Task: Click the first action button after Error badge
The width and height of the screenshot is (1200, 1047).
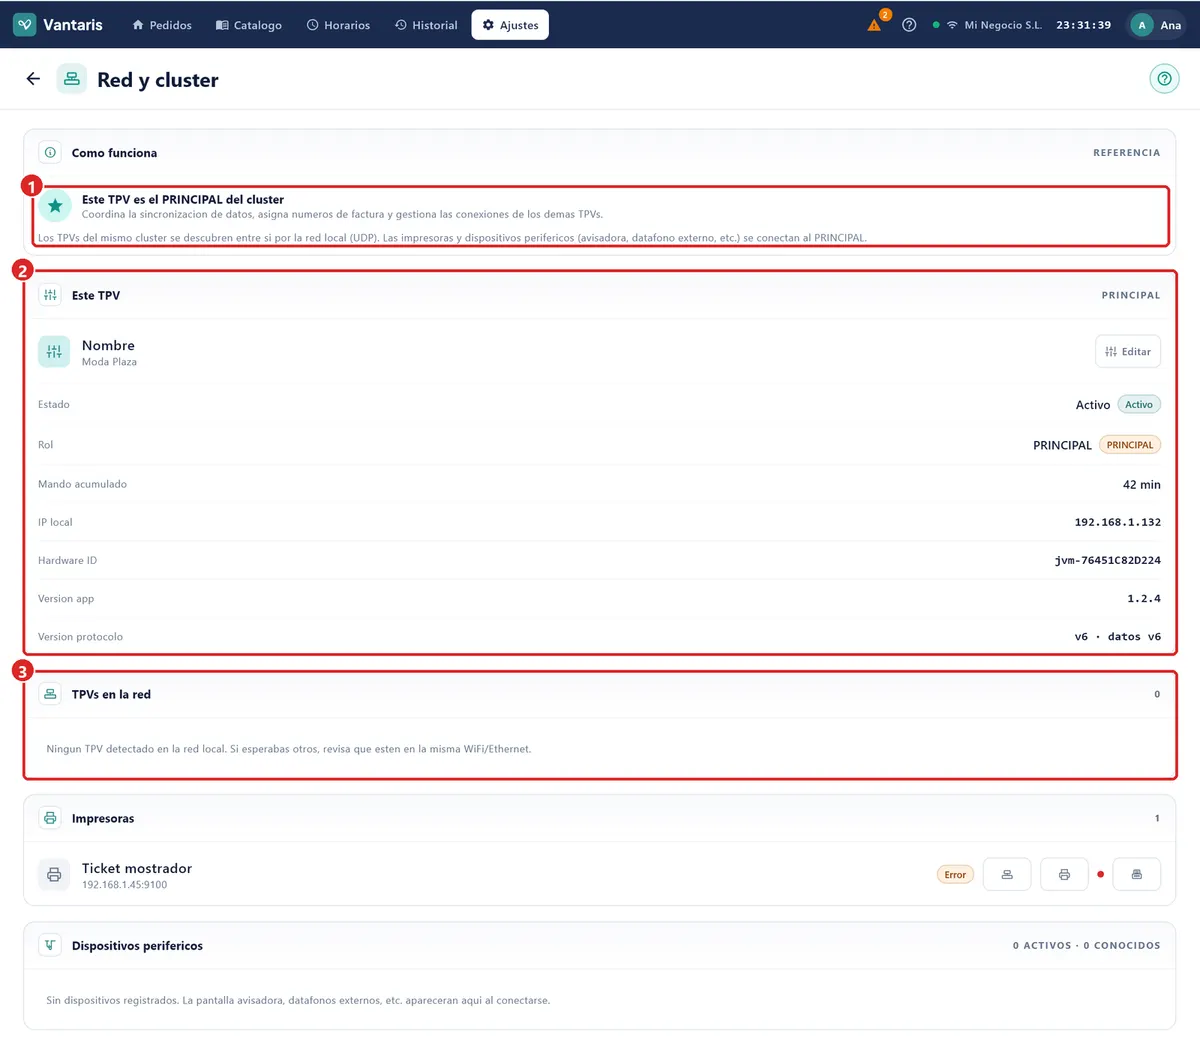Action: coord(1007,875)
